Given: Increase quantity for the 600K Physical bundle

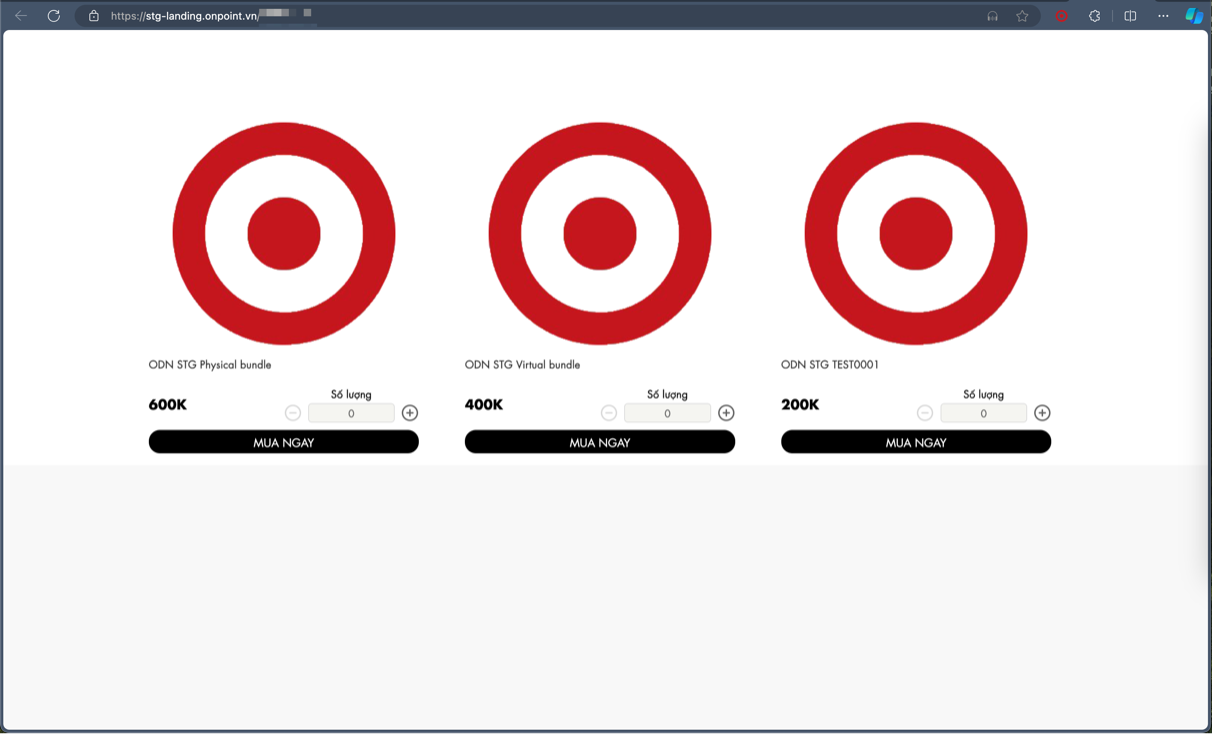Looking at the screenshot, I should click(410, 413).
